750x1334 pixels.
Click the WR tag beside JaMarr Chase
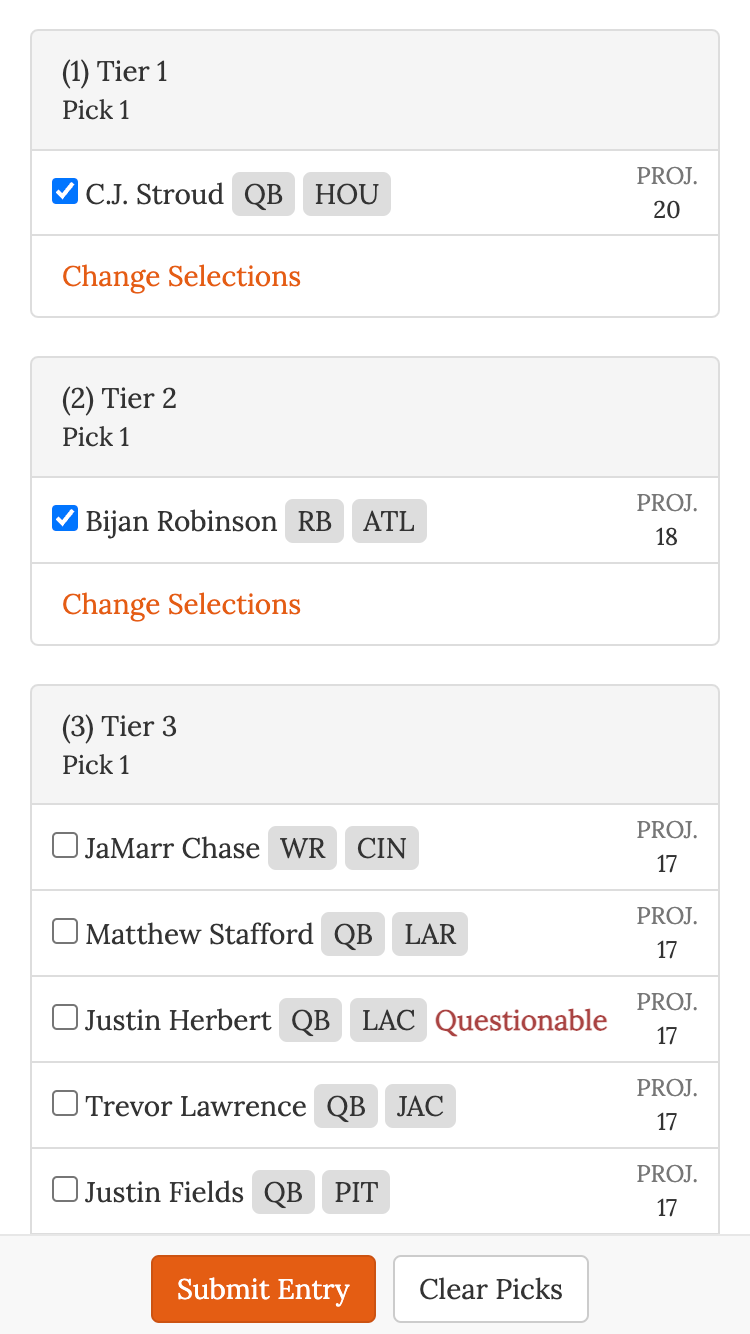point(302,849)
